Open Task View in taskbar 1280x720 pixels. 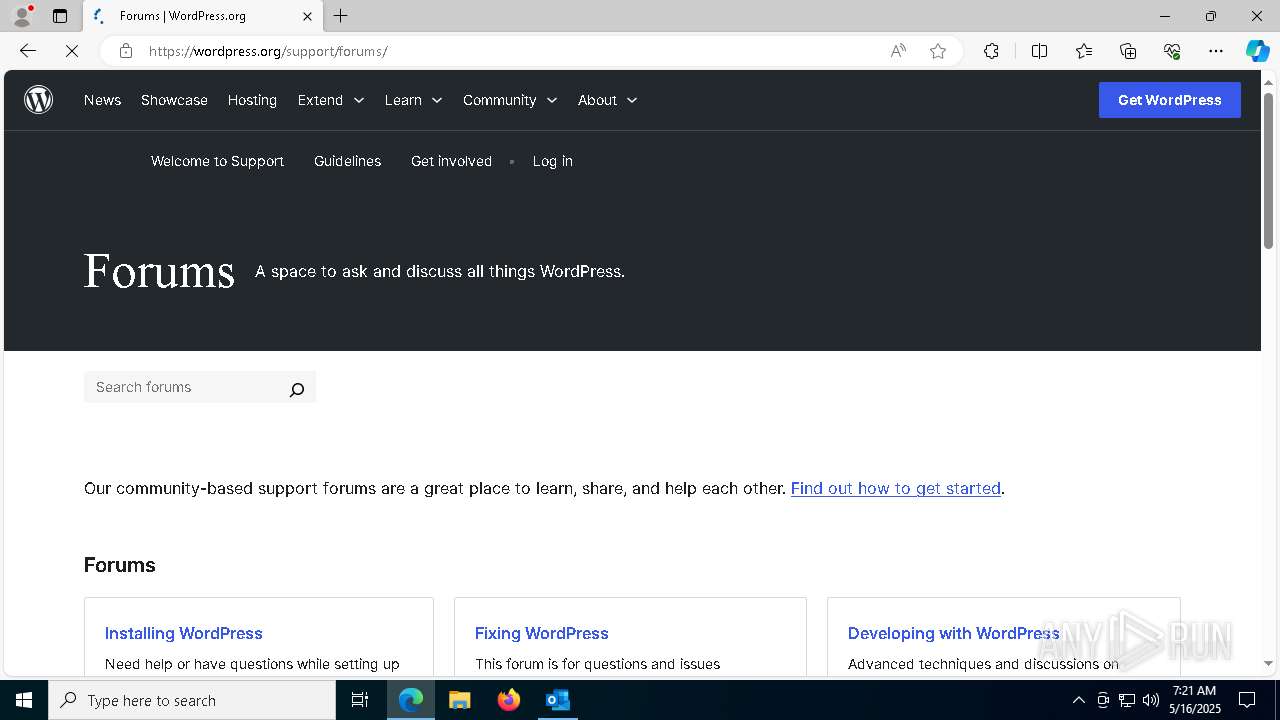(x=360, y=700)
